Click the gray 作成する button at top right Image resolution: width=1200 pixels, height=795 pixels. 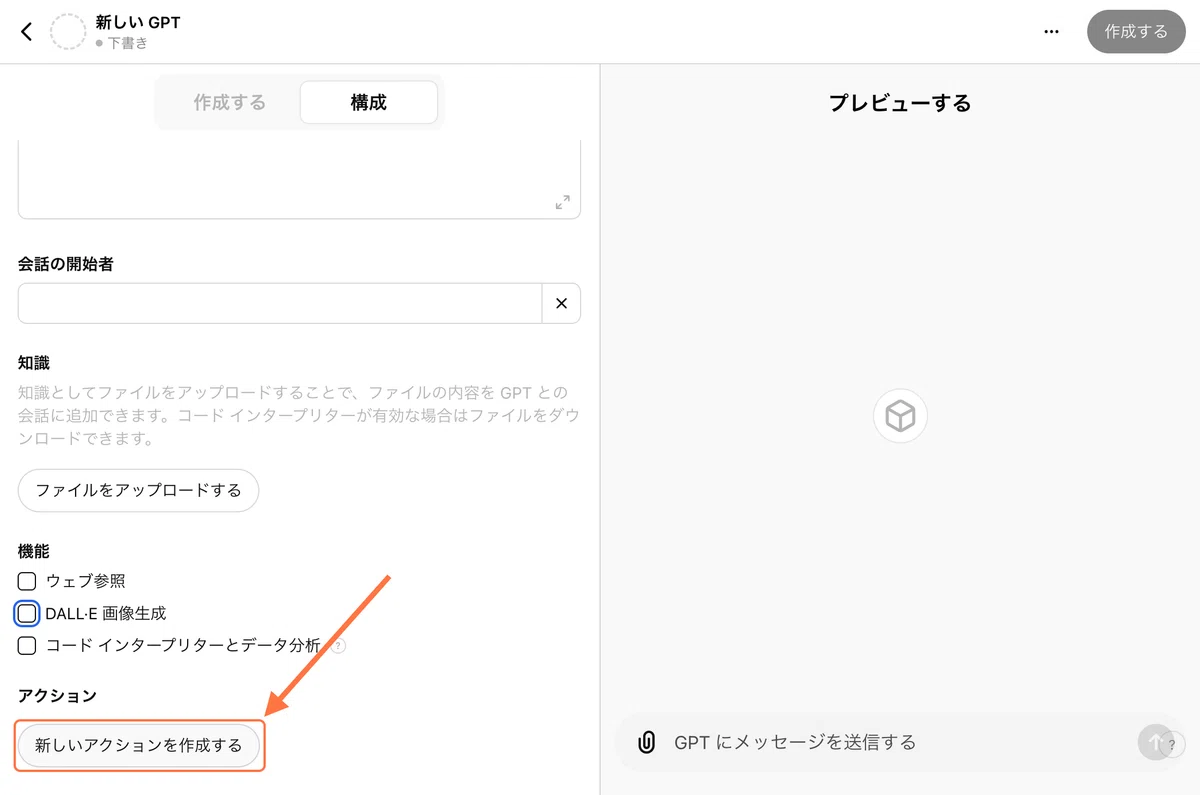point(1136,32)
